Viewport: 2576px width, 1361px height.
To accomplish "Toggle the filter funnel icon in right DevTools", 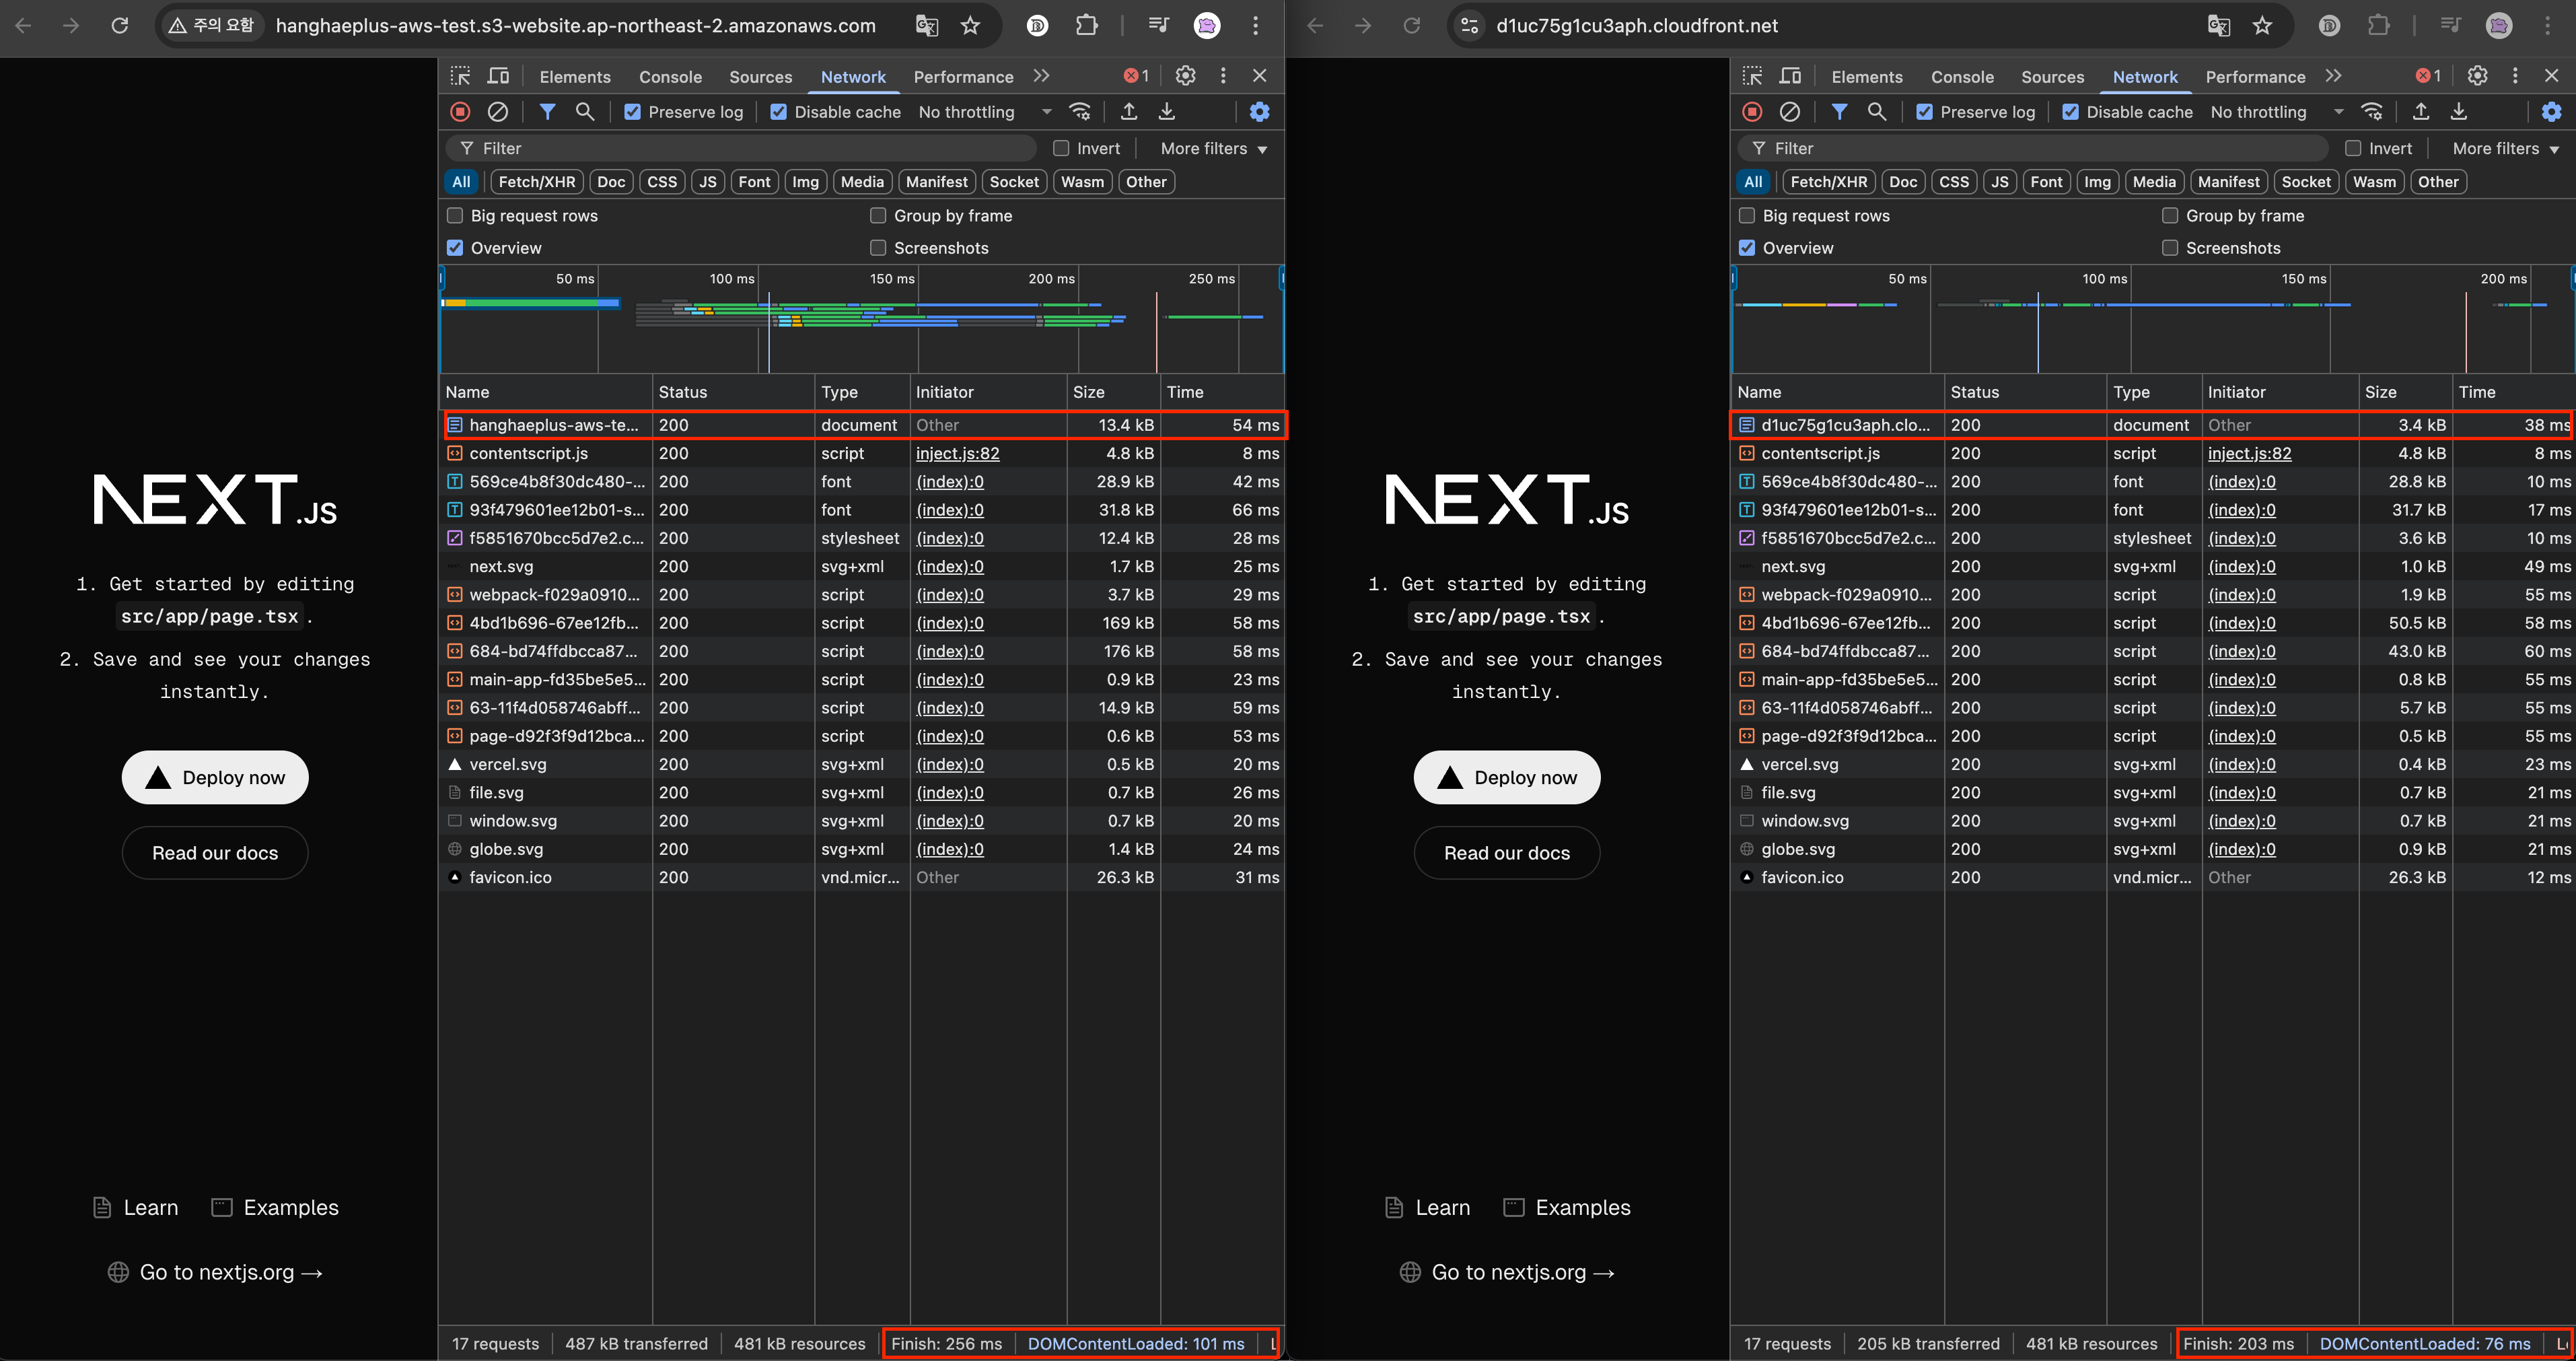I will [x=1839, y=112].
